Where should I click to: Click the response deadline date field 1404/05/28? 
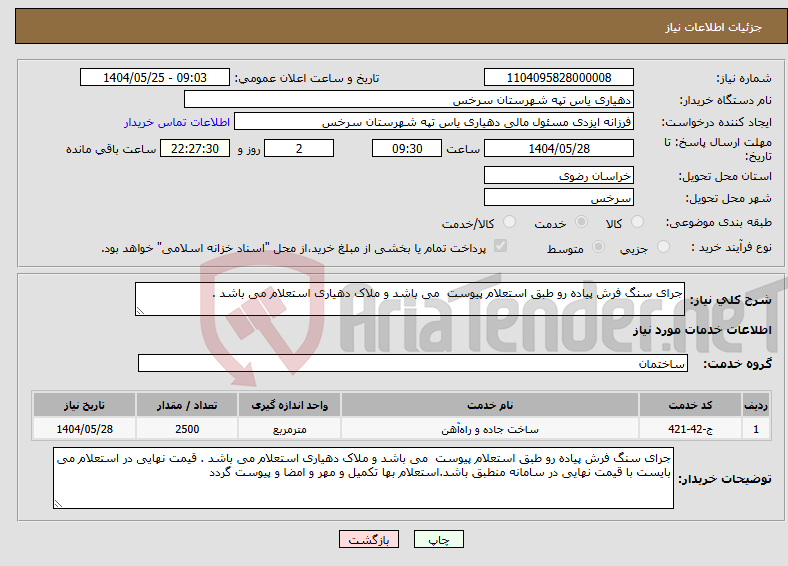click(559, 148)
